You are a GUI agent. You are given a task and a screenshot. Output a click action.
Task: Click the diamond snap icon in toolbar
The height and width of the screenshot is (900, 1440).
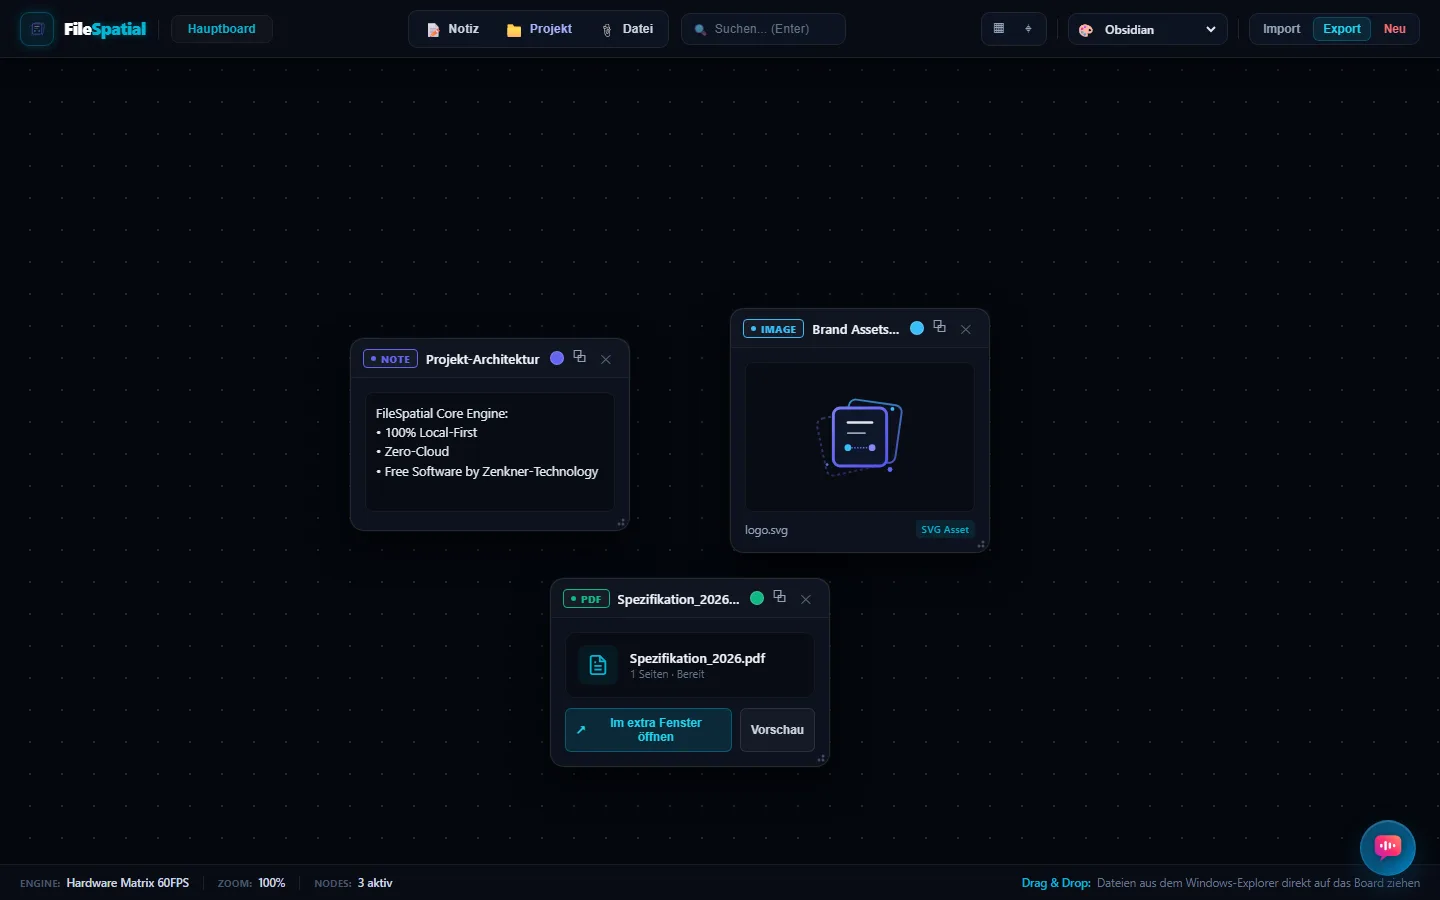click(1029, 29)
